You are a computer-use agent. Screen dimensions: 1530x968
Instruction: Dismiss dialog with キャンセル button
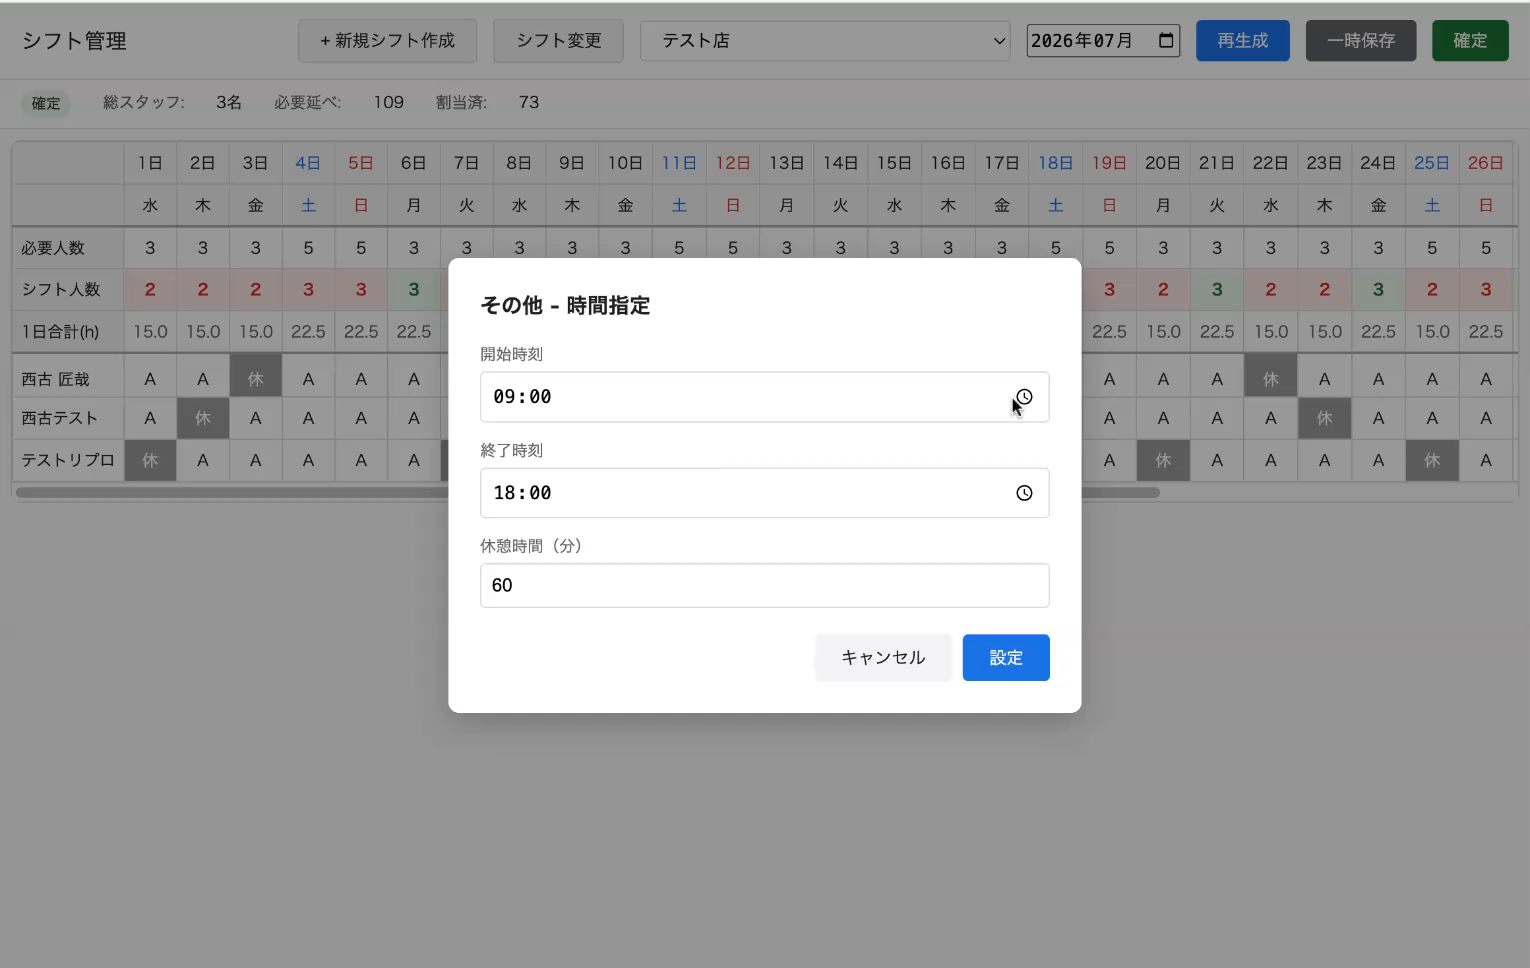tap(883, 657)
